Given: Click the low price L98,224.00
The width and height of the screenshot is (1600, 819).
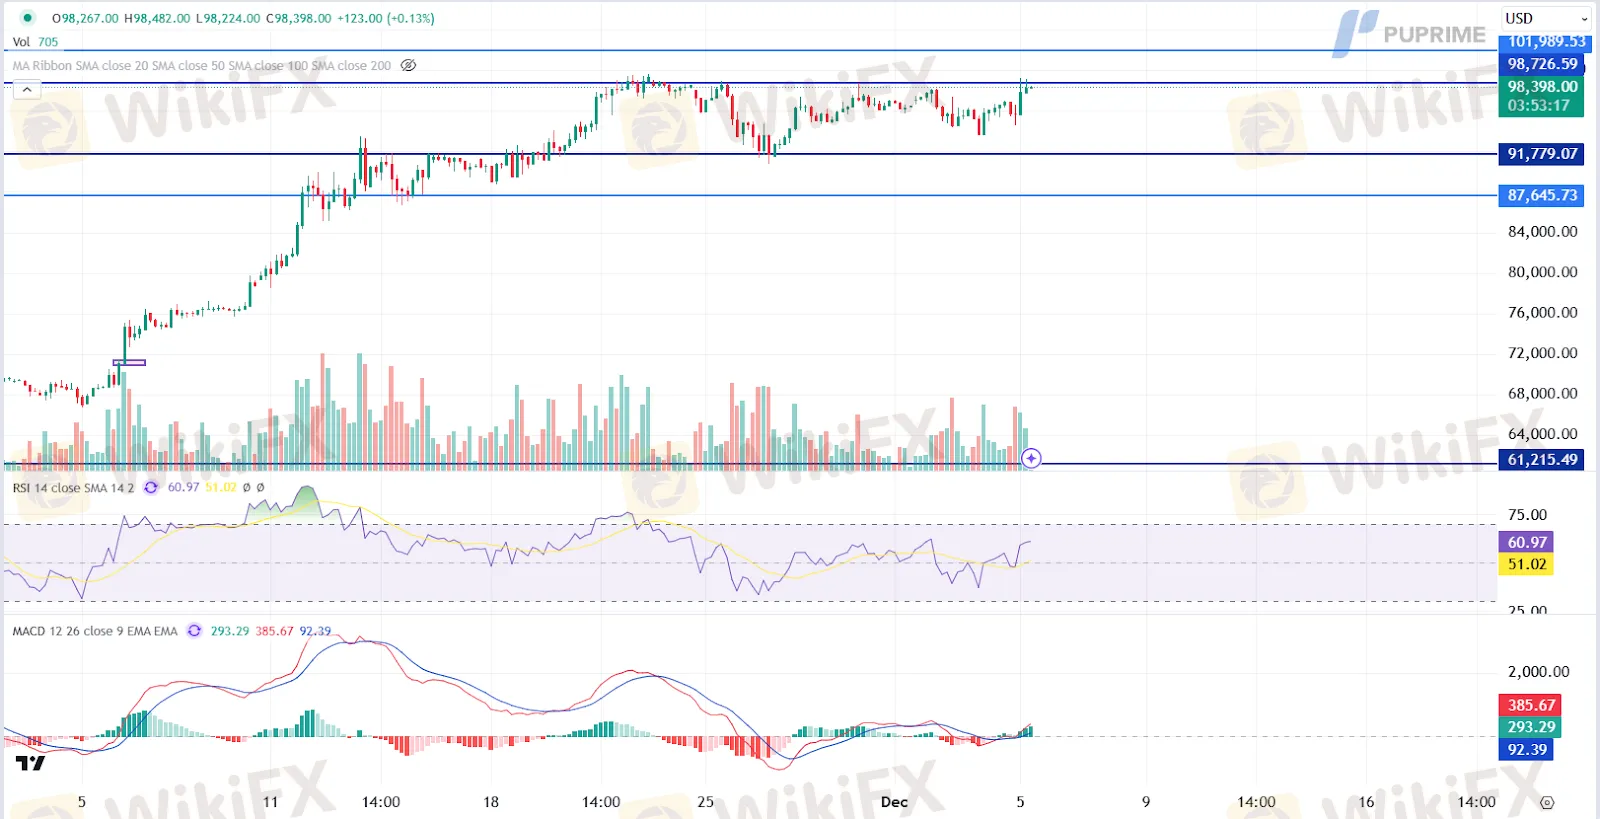Looking at the screenshot, I should [228, 18].
